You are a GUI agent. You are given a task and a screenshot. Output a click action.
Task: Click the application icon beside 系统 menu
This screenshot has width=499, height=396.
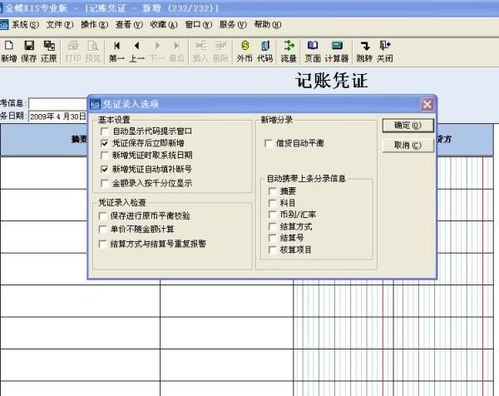tap(4, 25)
